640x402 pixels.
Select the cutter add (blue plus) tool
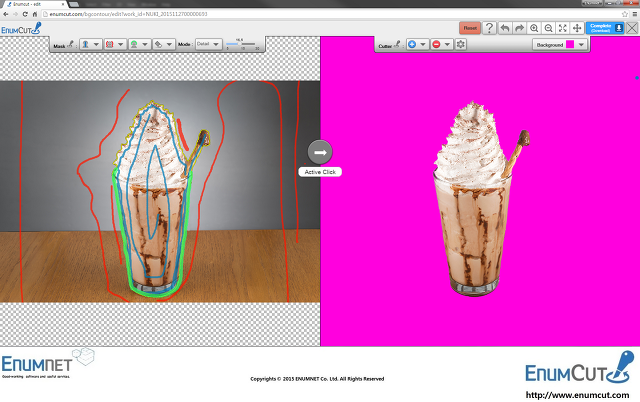tap(412, 44)
